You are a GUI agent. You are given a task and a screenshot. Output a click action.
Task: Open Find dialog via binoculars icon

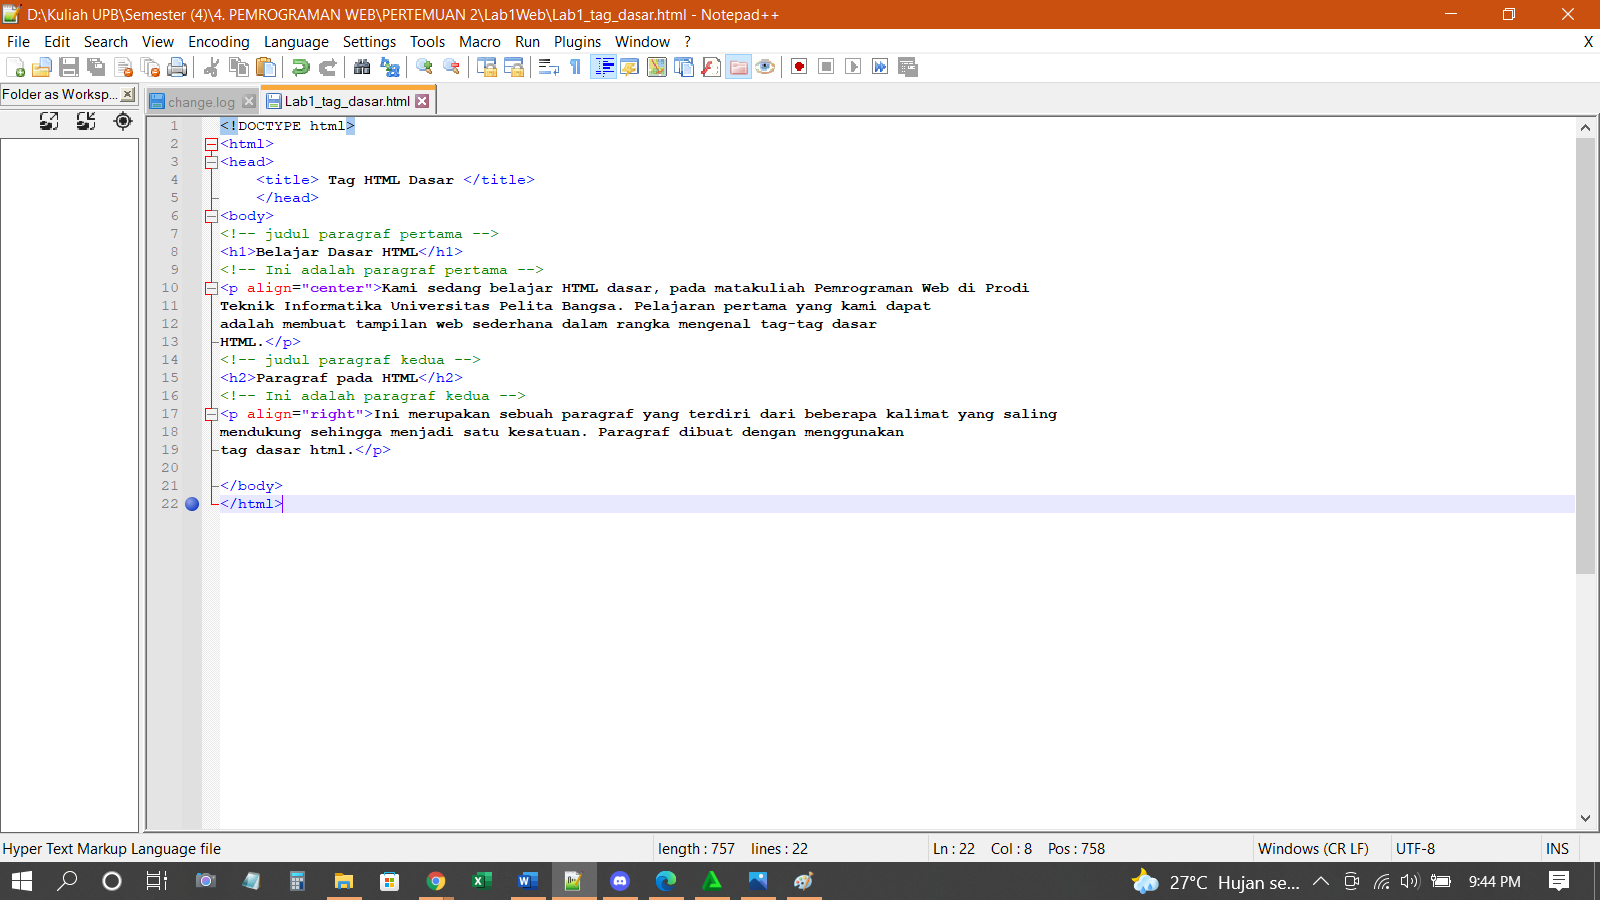(x=362, y=67)
